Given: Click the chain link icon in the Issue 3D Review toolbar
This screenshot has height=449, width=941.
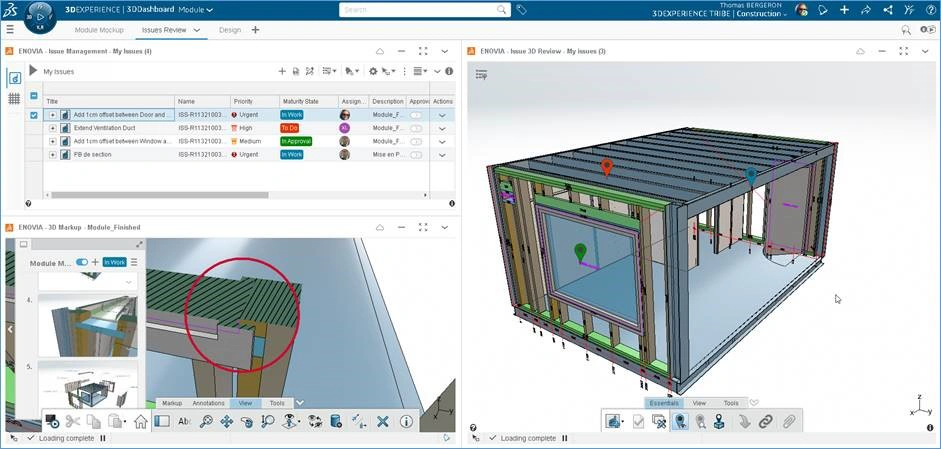Looking at the screenshot, I should [765, 421].
